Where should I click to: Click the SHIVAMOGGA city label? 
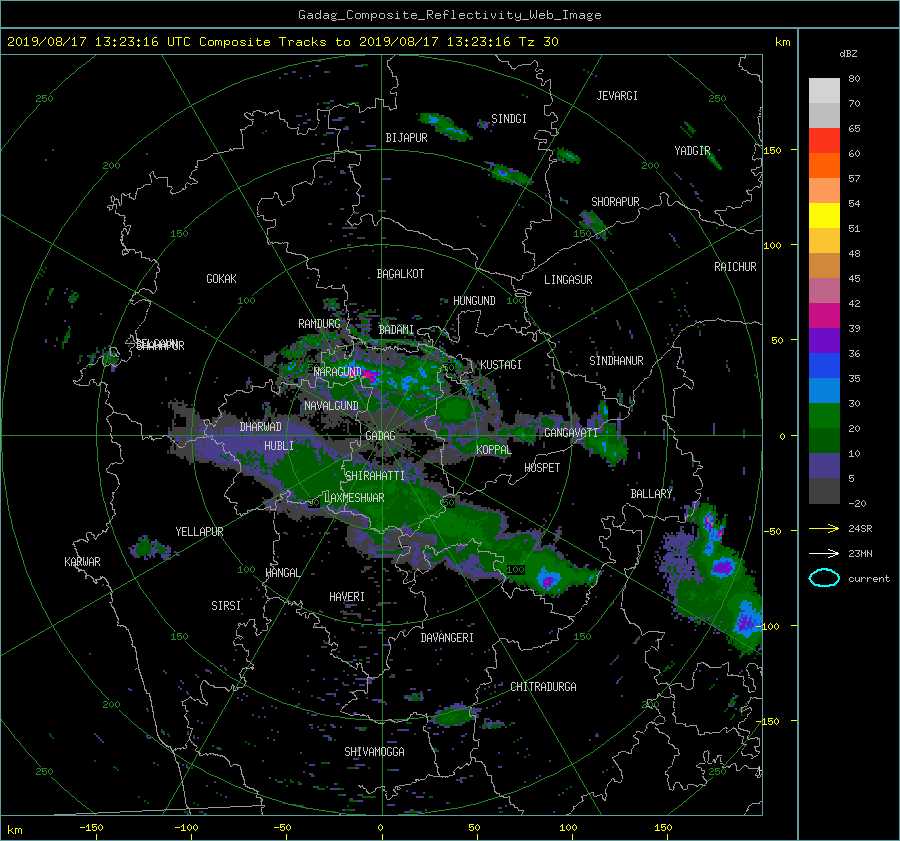[x=374, y=752]
